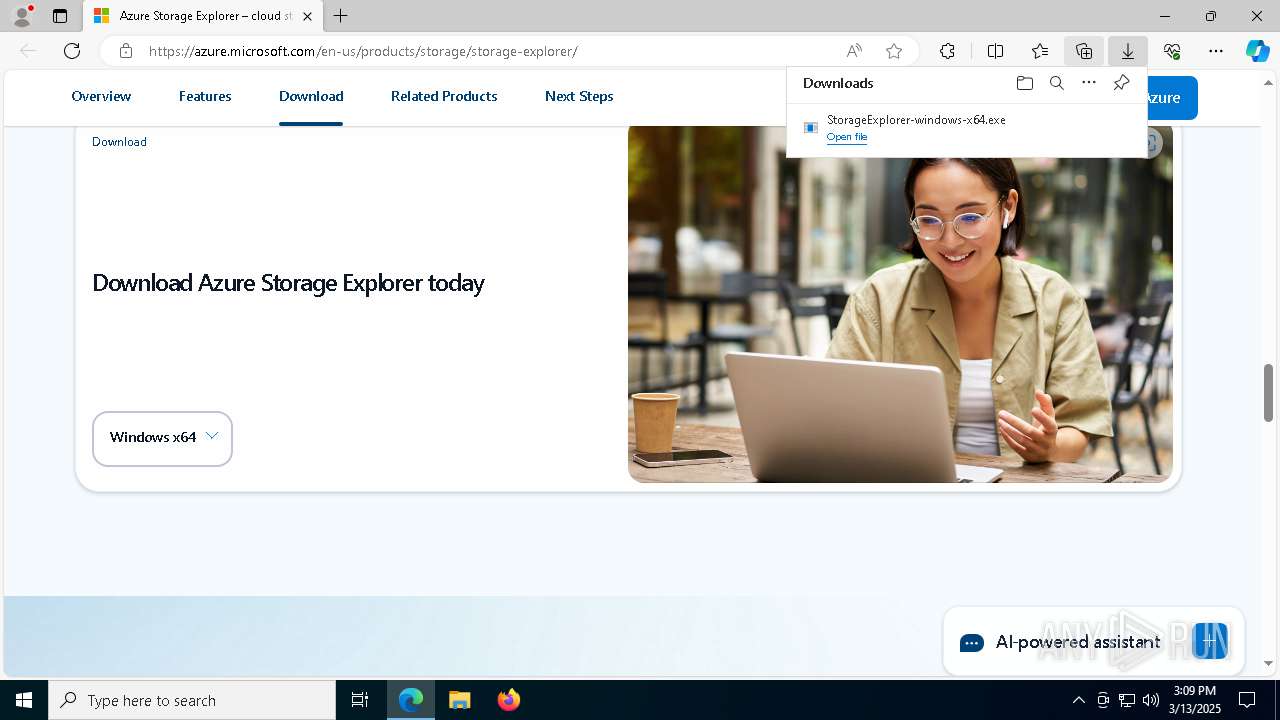The width and height of the screenshot is (1280, 720).
Task: Open the browser profile icon
Action: (x=22, y=16)
